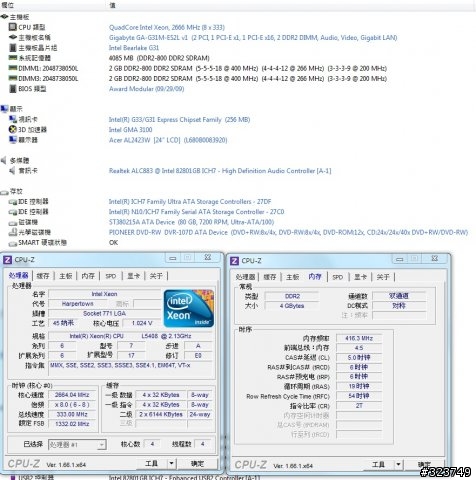Click the 1.024 V core voltage value
The width and height of the screenshot is (476, 480).
pos(141,323)
